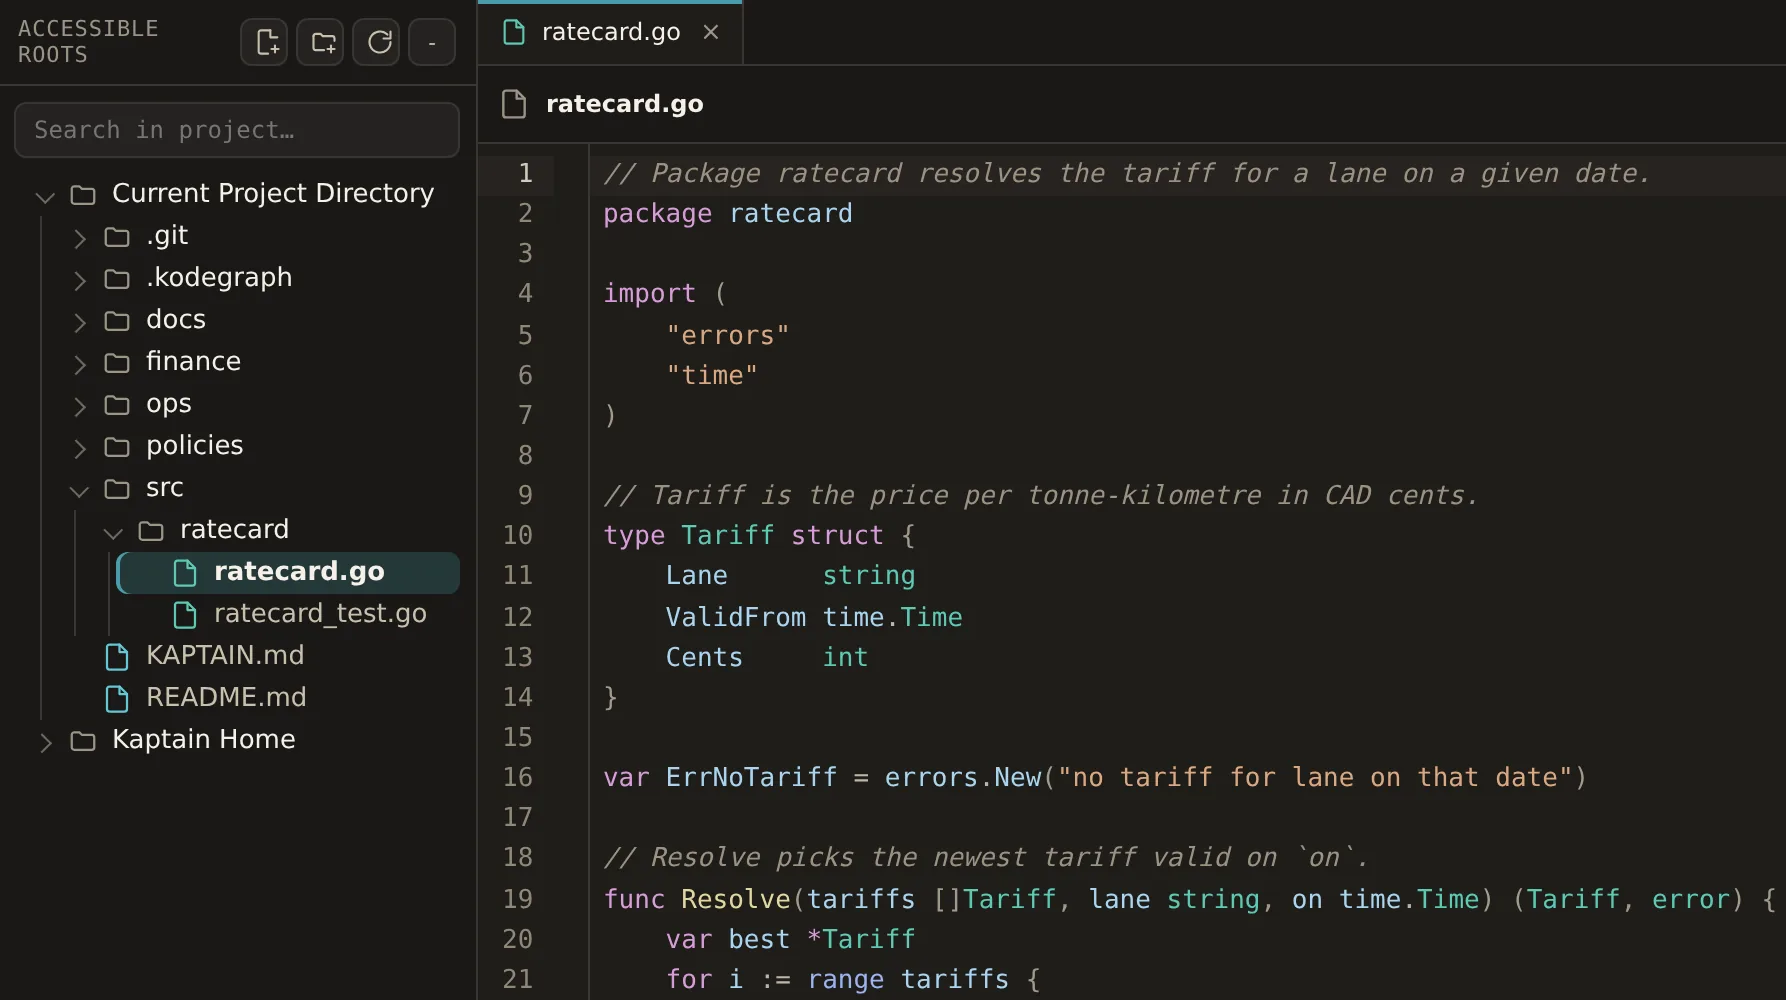The height and width of the screenshot is (1000, 1786).
Task: Collapse the ratecard folder chevron
Action: (x=113, y=531)
